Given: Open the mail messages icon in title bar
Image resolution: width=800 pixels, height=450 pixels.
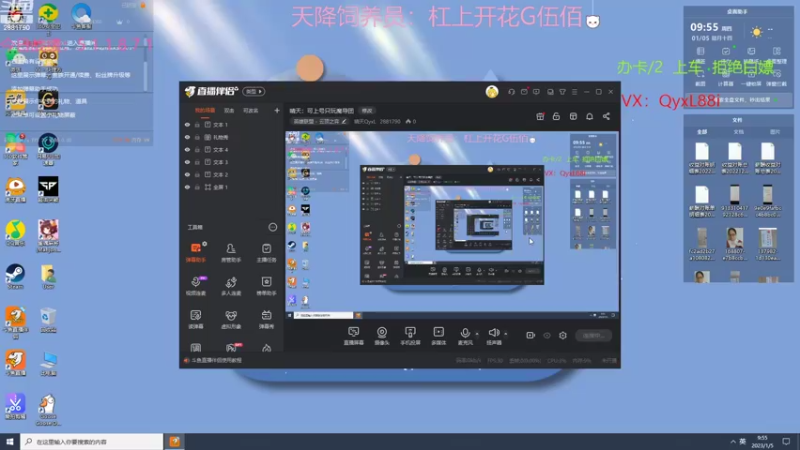Looking at the screenshot, I should pos(524,92).
